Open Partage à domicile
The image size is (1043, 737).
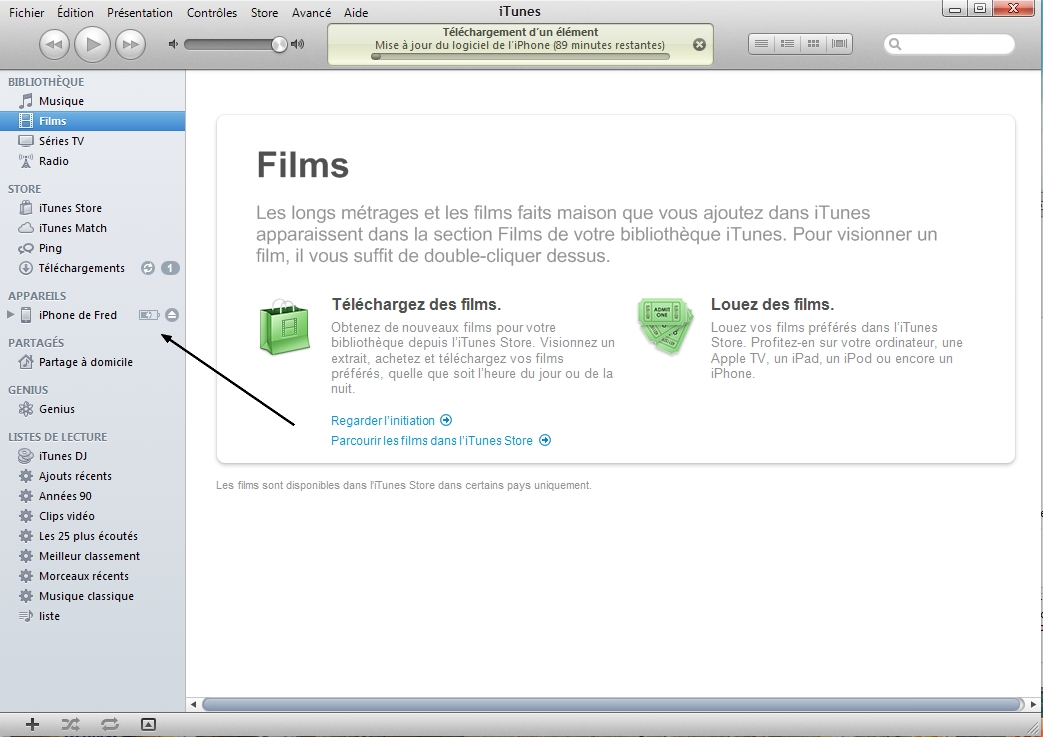tap(92, 363)
